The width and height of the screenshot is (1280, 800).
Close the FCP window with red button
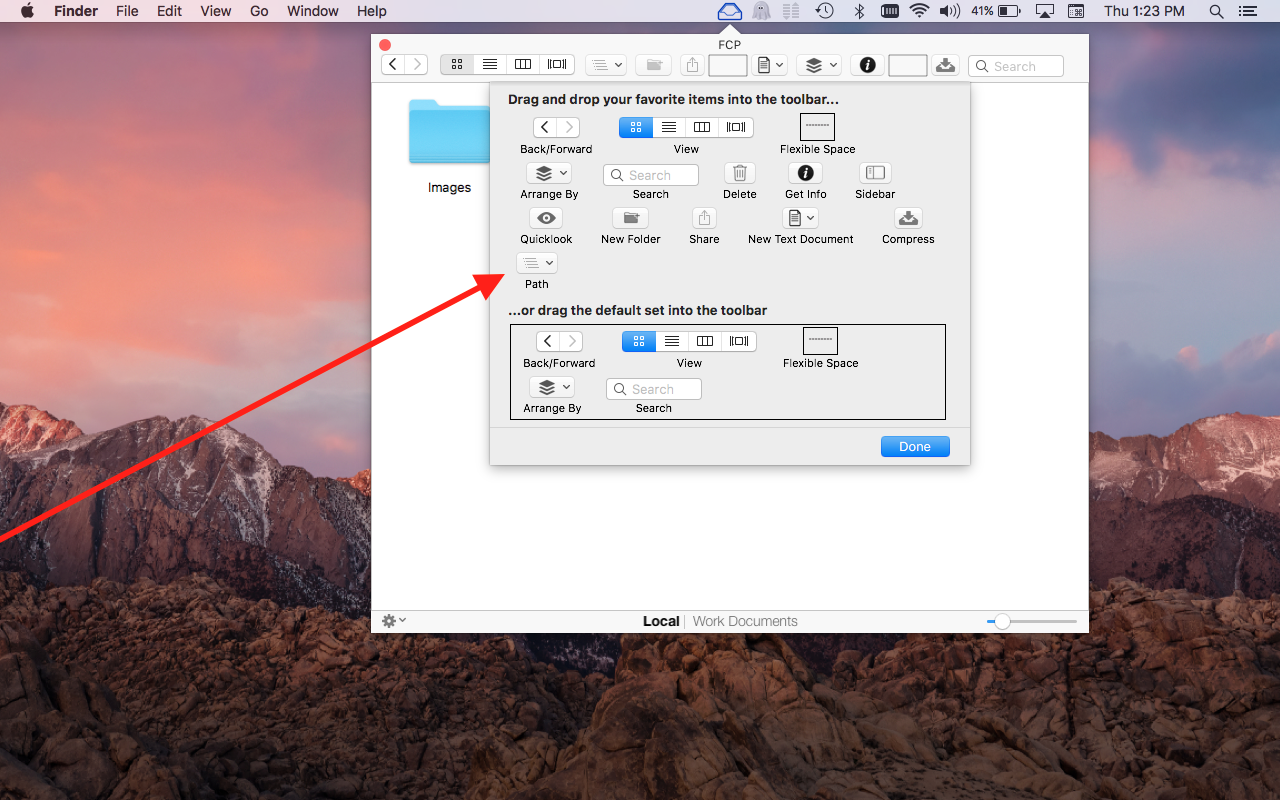coord(385,45)
